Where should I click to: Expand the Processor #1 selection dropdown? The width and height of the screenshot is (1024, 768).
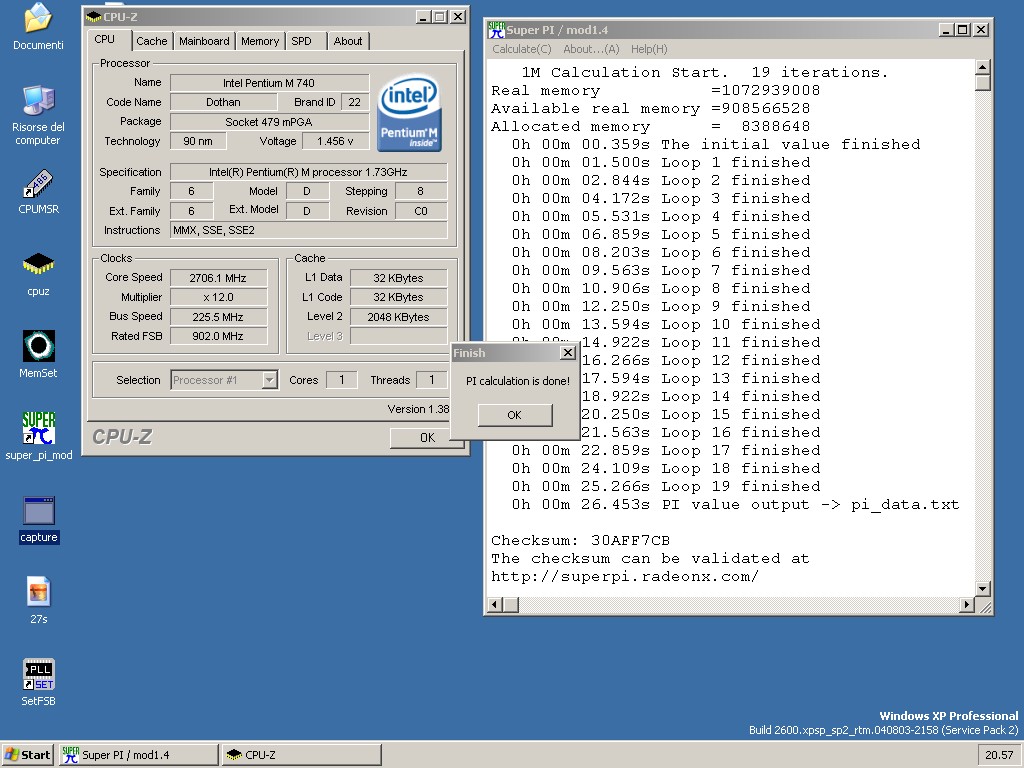(269, 379)
